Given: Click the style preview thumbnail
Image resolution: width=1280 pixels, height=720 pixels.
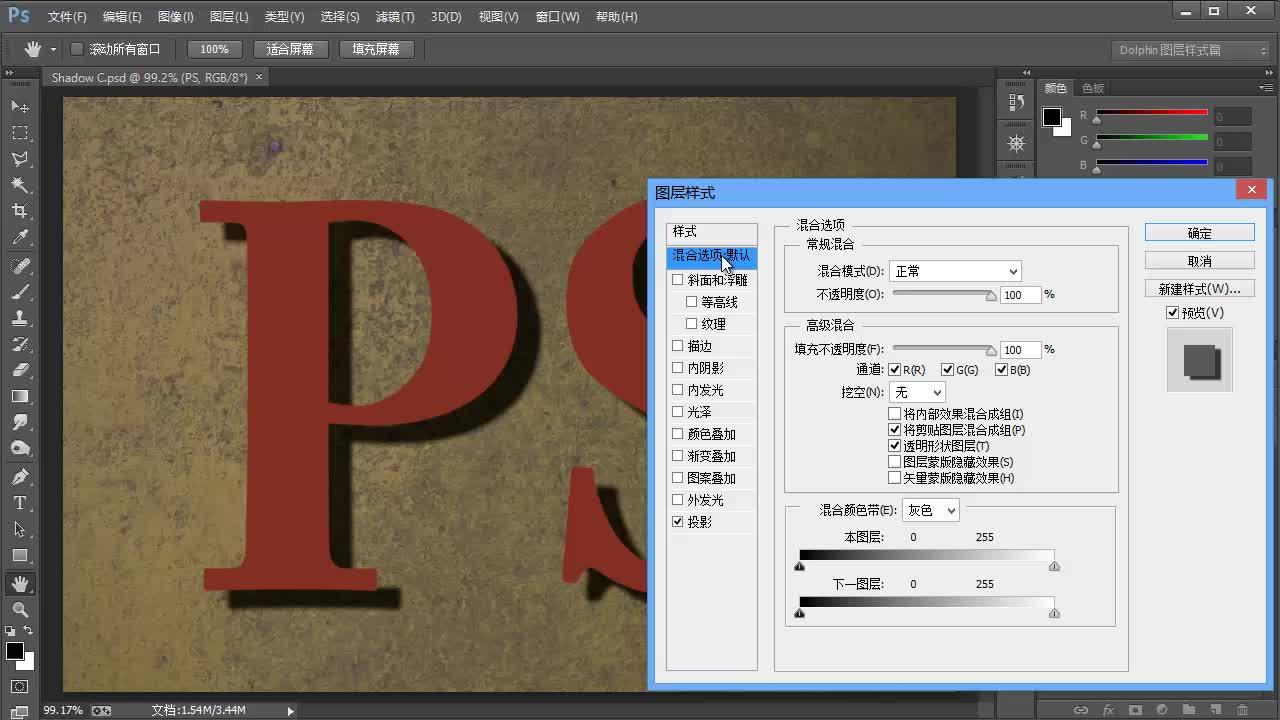Looking at the screenshot, I should point(1200,360).
